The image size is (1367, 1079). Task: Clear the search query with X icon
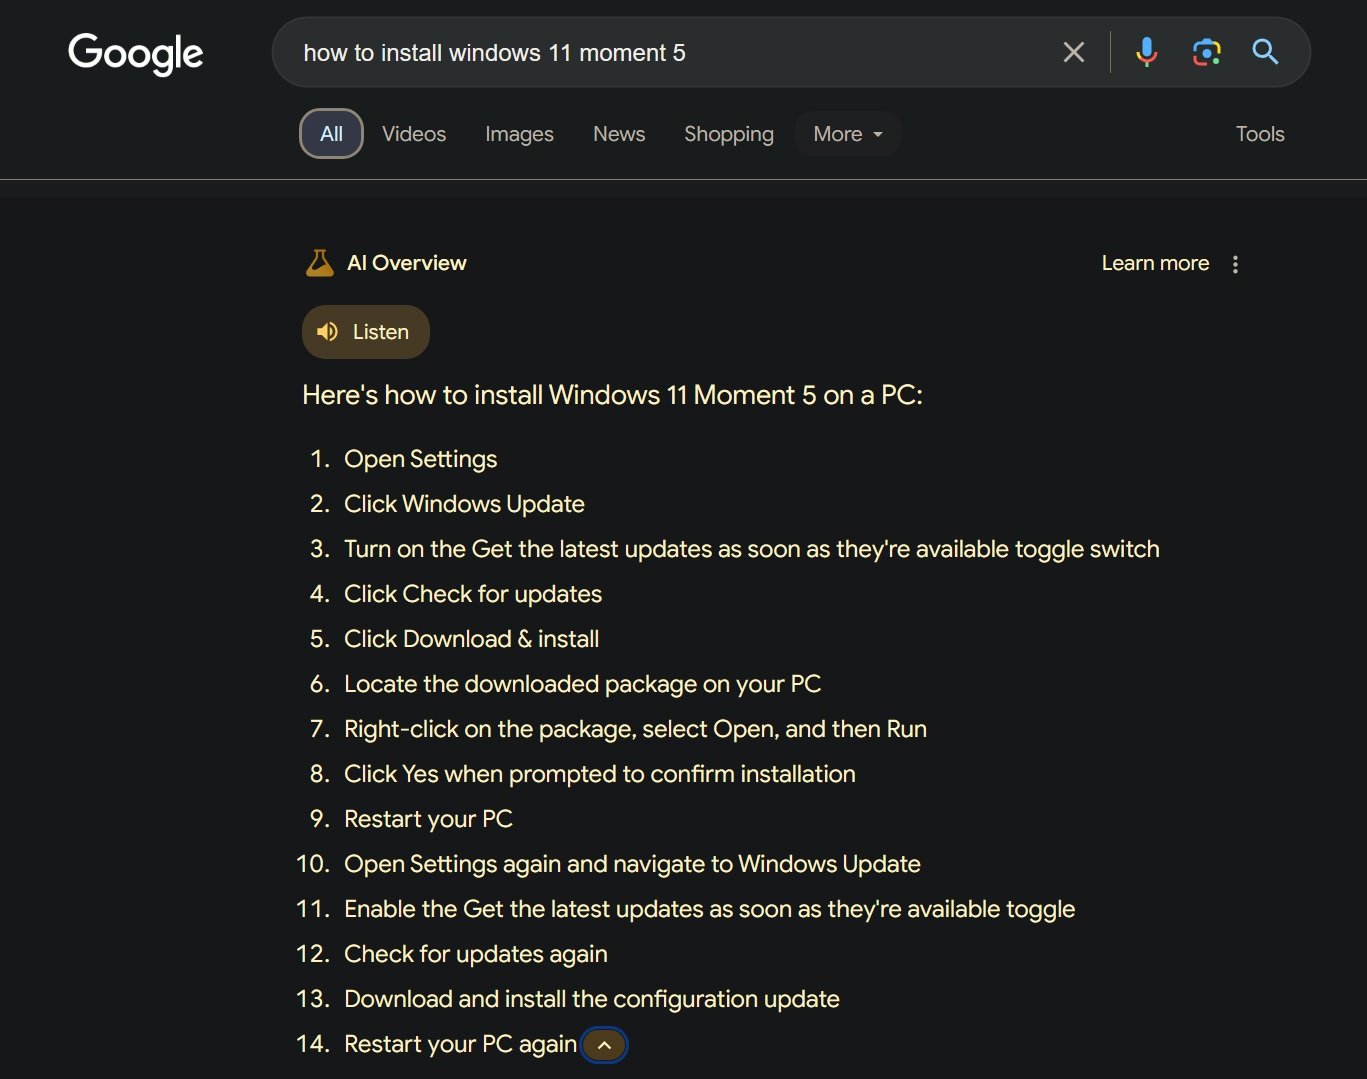coord(1073,52)
